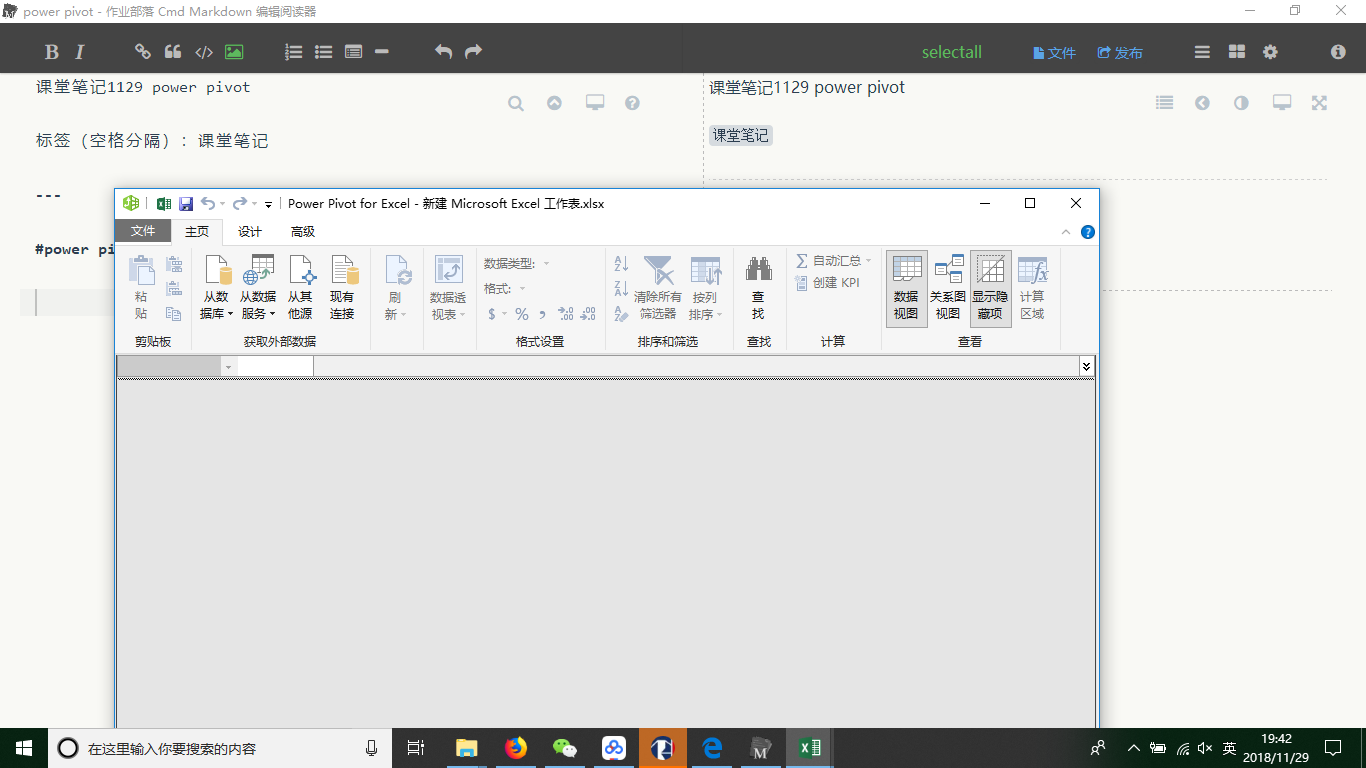Toggle bold formatting in the Markdown toolbar
The width and height of the screenshot is (1366, 768).
(x=50, y=51)
